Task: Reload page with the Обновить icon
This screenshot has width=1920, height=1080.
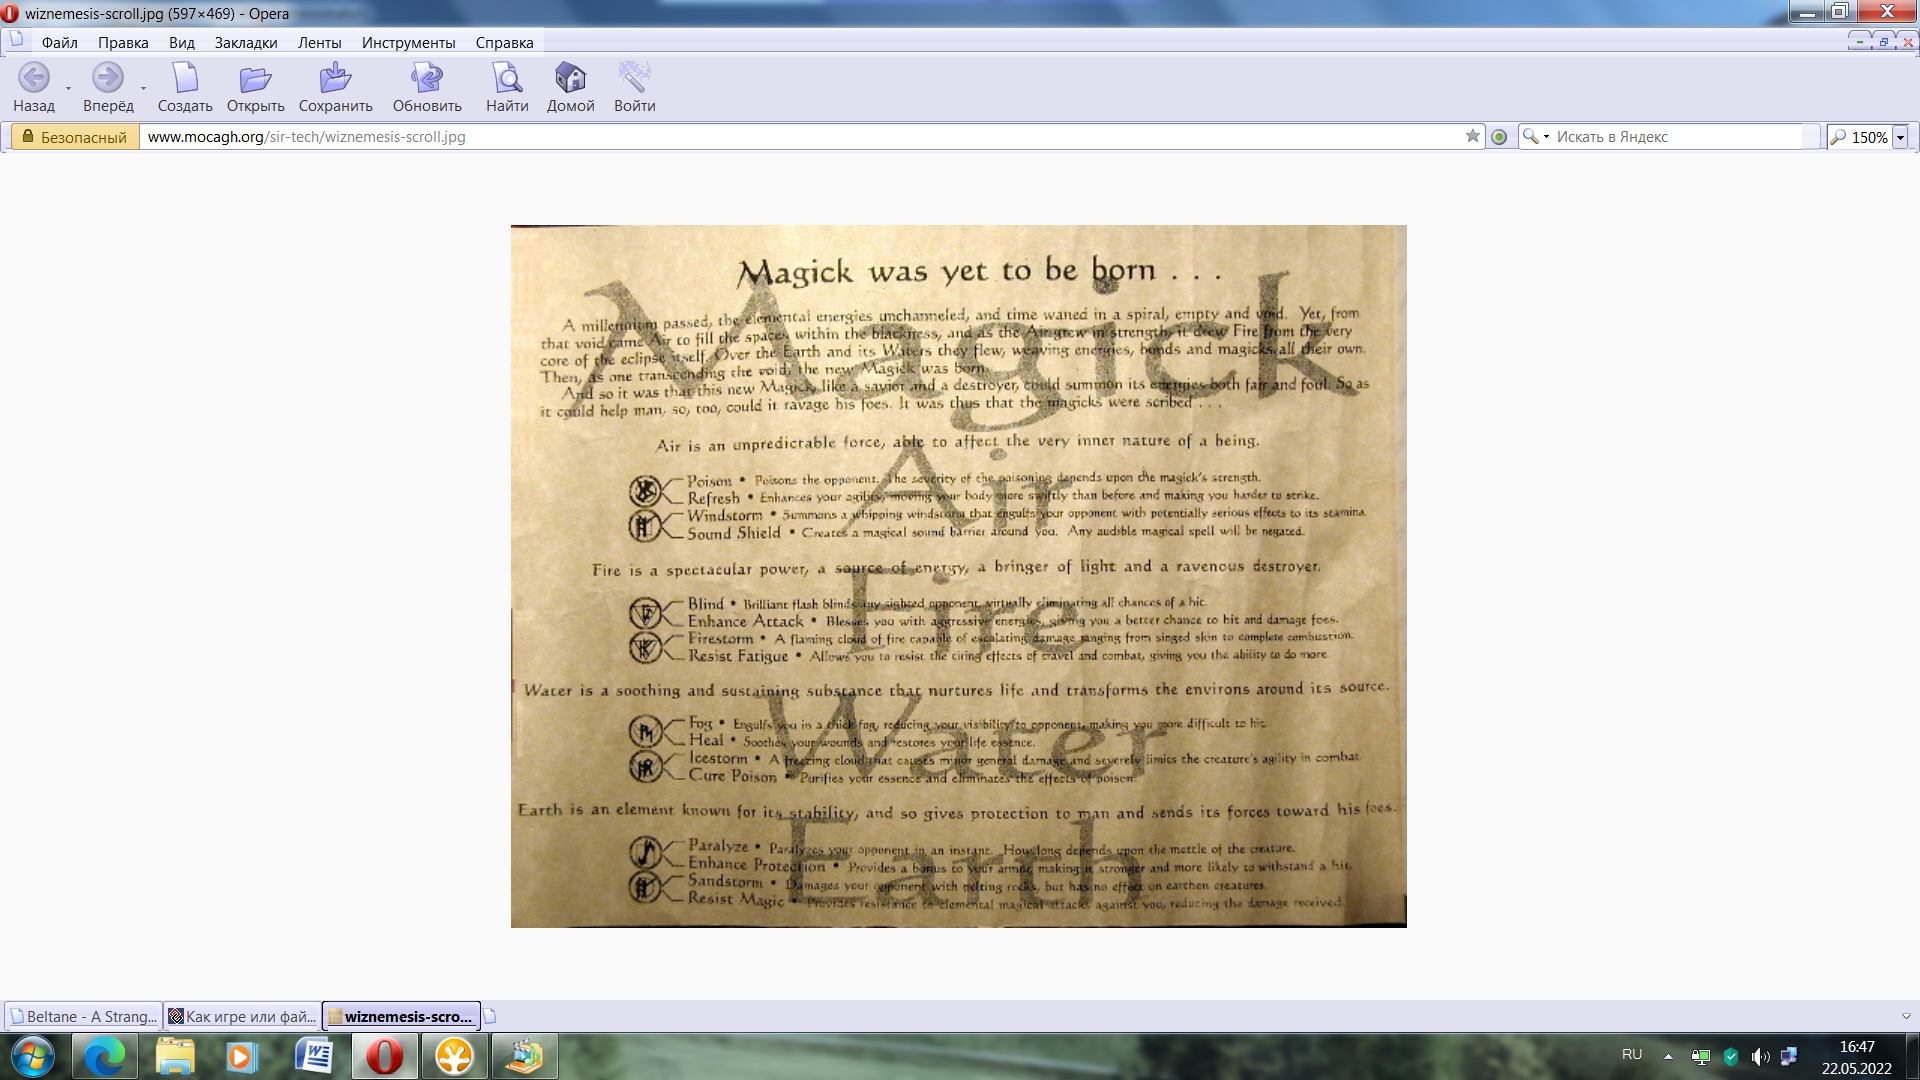Action: click(427, 78)
